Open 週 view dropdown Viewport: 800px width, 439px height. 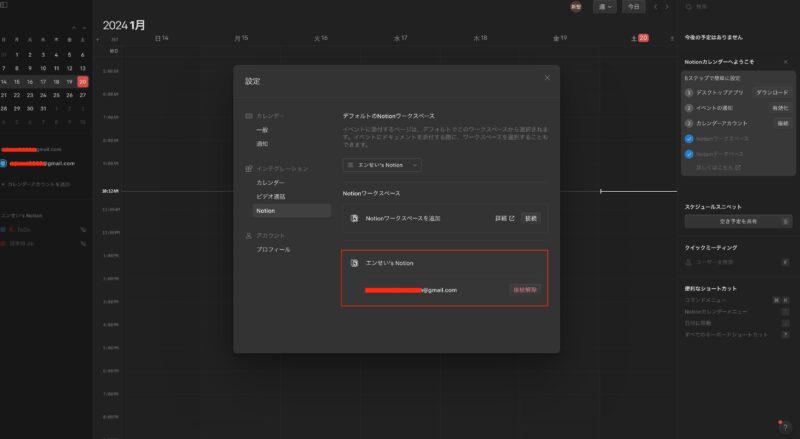[x=605, y=7]
